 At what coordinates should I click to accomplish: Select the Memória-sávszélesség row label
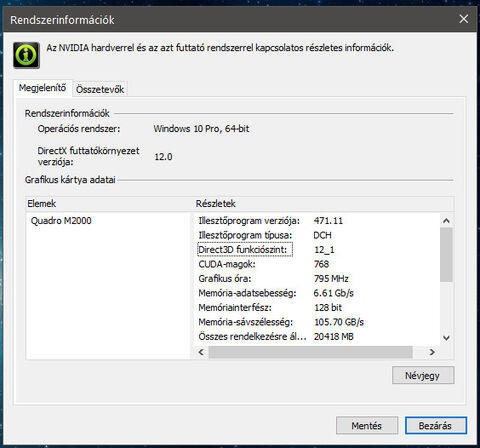(246, 322)
